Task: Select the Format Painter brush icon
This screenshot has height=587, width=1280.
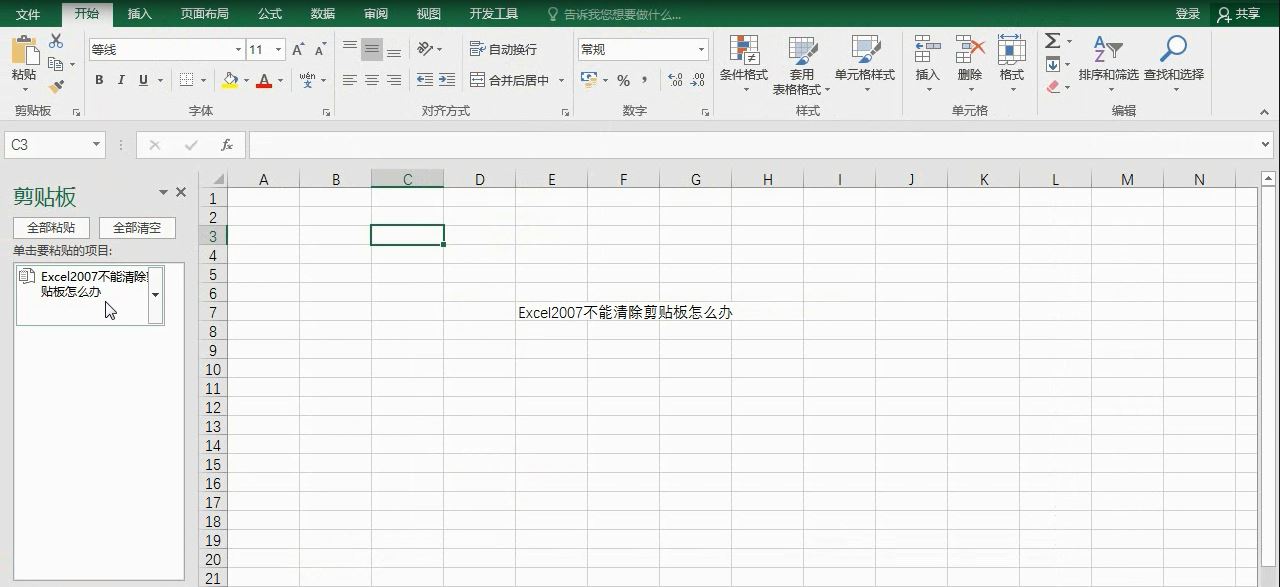Action: click(x=56, y=87)
